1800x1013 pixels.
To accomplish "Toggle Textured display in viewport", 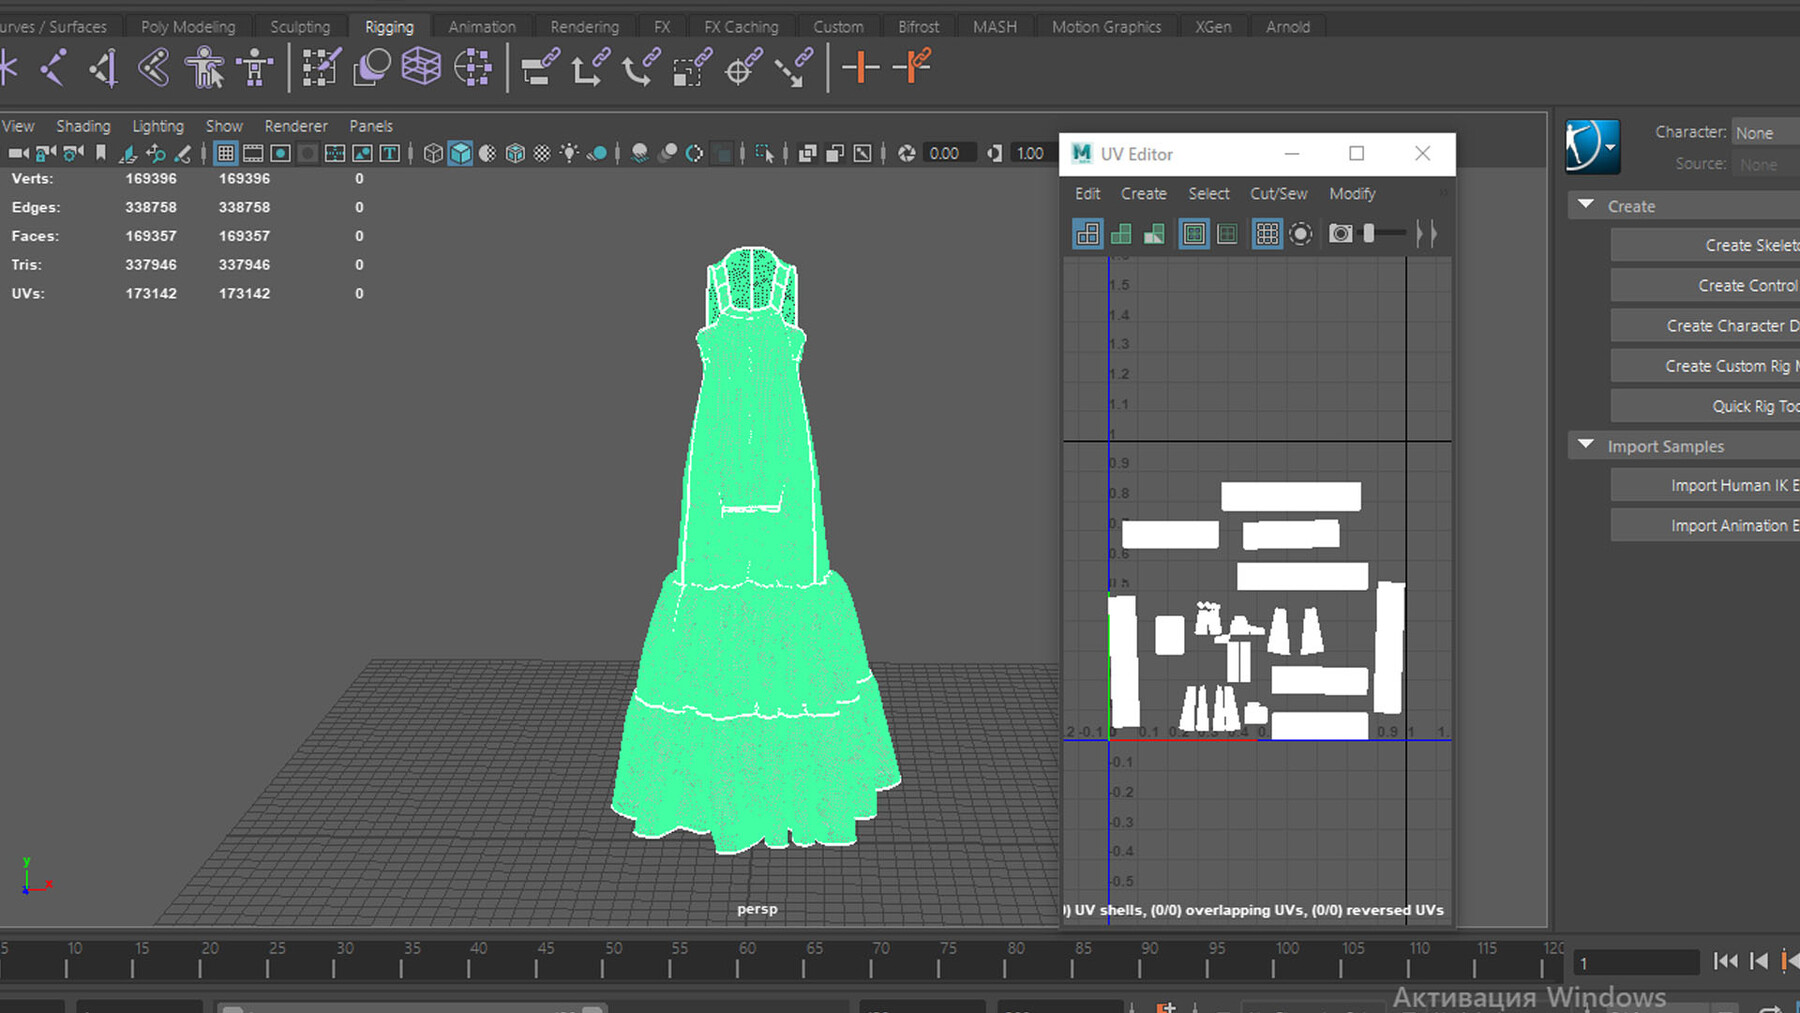I will [x=542, y=153].
